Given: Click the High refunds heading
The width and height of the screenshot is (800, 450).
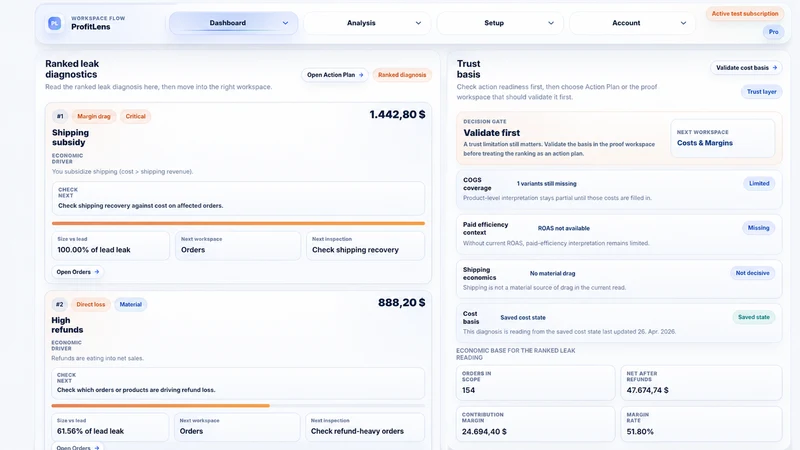Looking at the screenshot, I should point(67,325).
